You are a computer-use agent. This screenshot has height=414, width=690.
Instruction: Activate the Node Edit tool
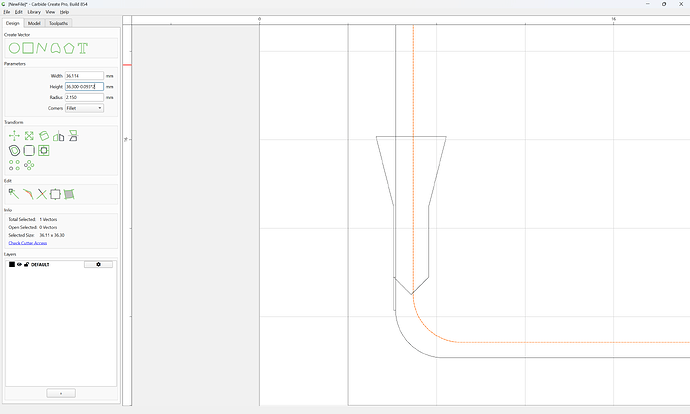point(14,194)
